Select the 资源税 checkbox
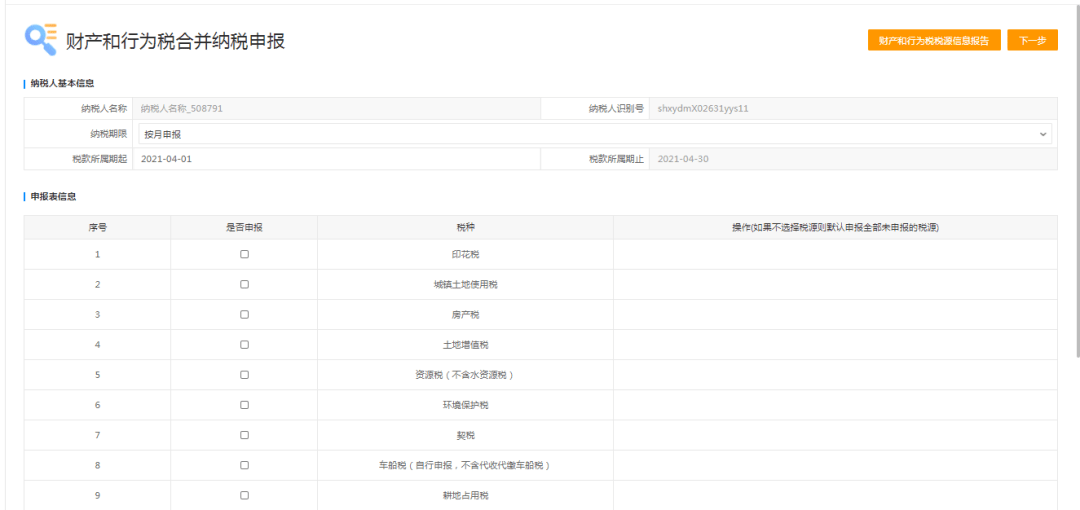Viewport: 1080px width, 510px height. (244, 375)
